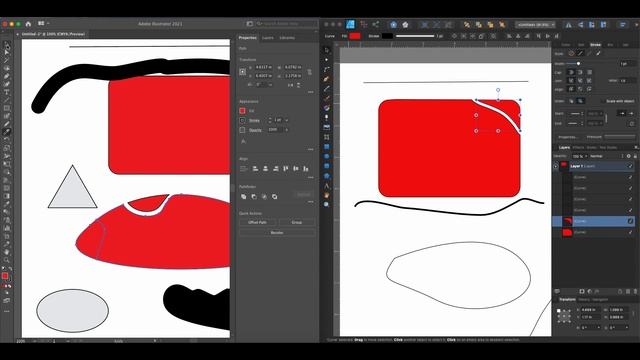Choose Dash Line Style in Stroke panel
640x360 pixels.
pos(589,53)
